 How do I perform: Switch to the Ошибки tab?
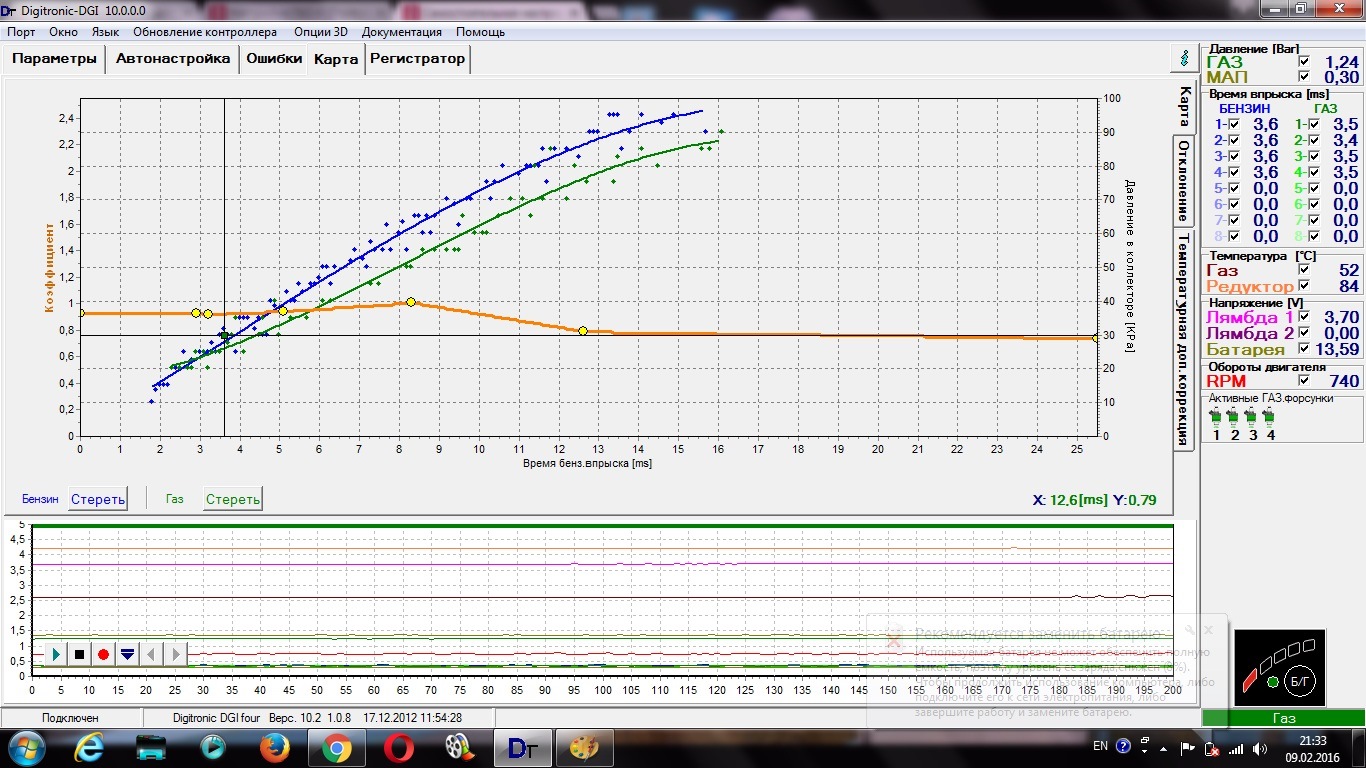(x=274, y=58)
